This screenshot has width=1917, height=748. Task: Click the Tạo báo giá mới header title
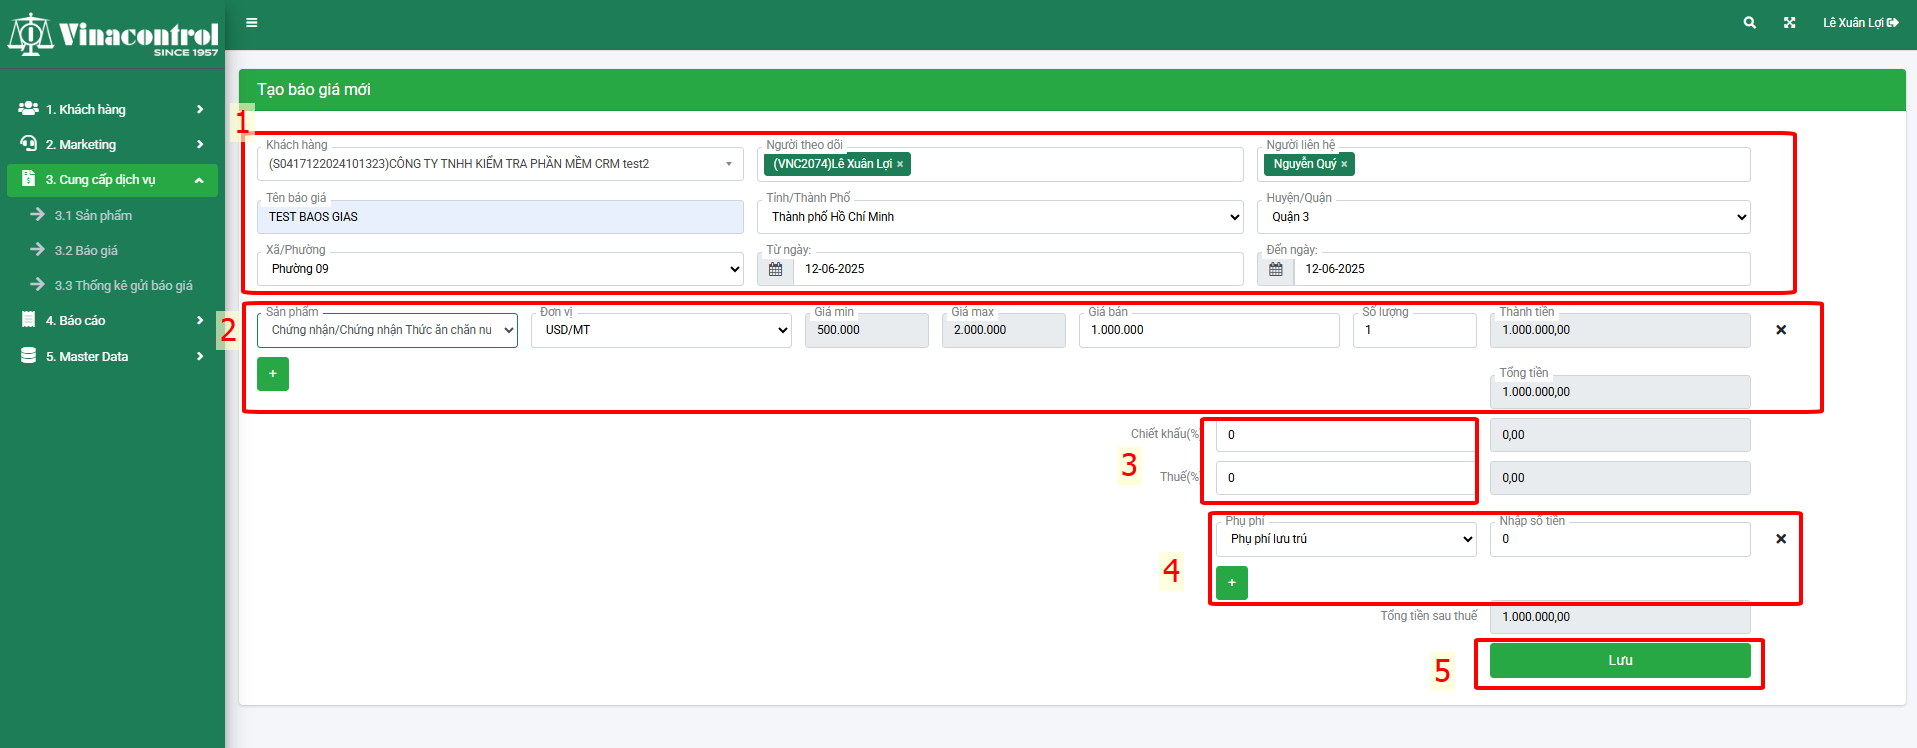click(314, 90)
